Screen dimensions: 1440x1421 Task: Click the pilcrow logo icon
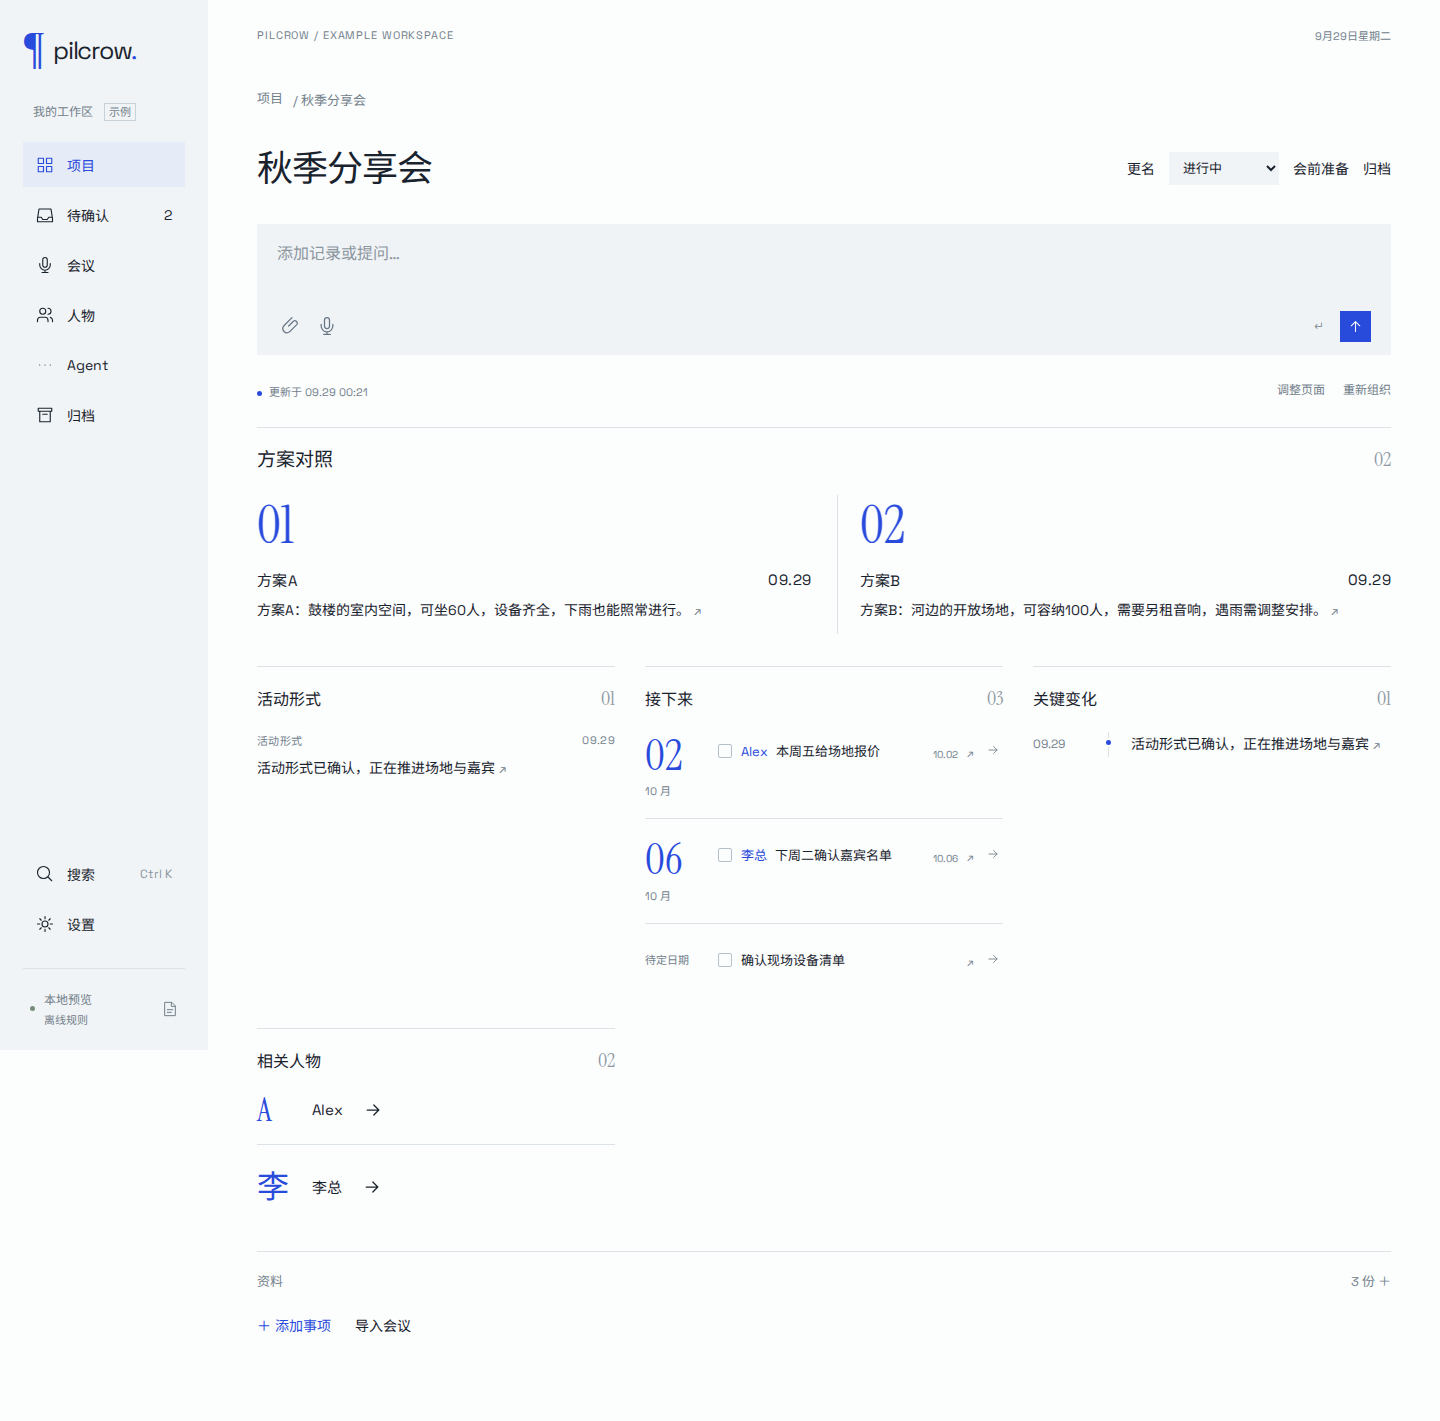click(x=34, y=51)
